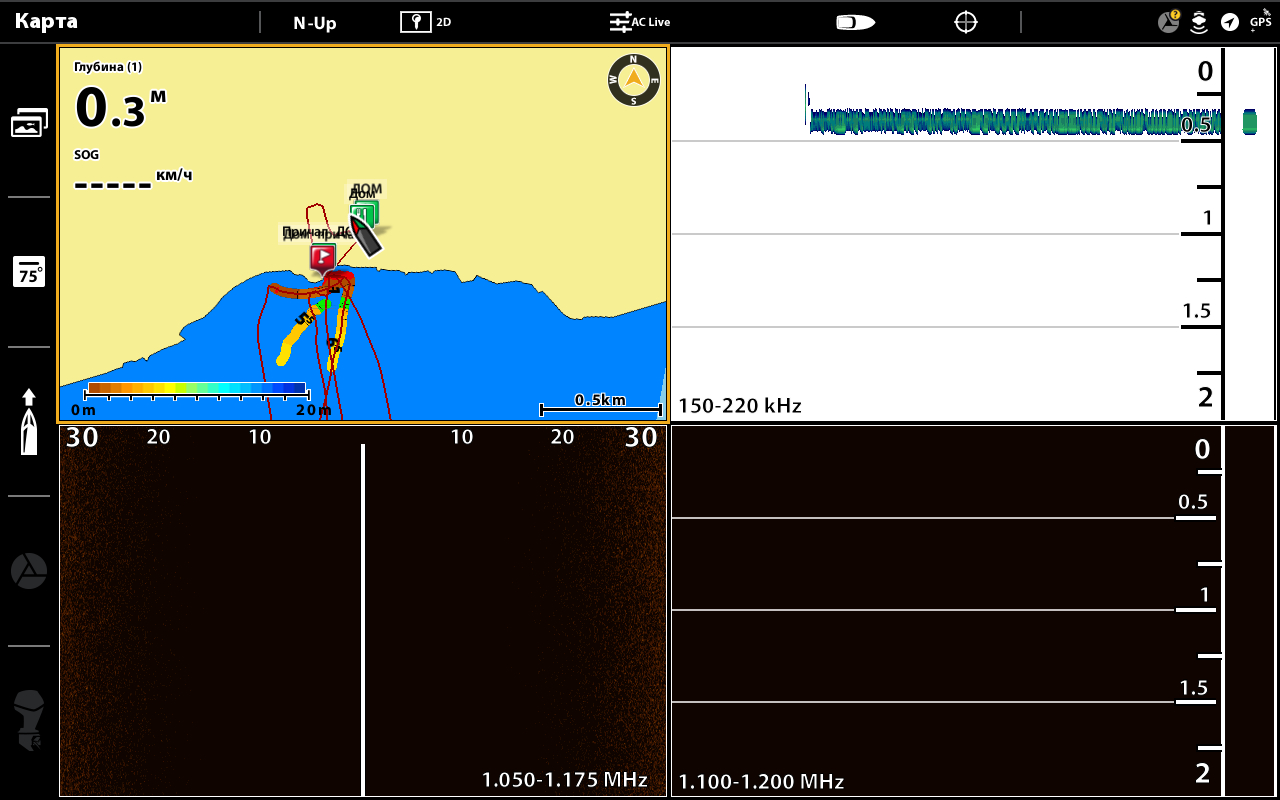Click the depth color scale bar

196,388
